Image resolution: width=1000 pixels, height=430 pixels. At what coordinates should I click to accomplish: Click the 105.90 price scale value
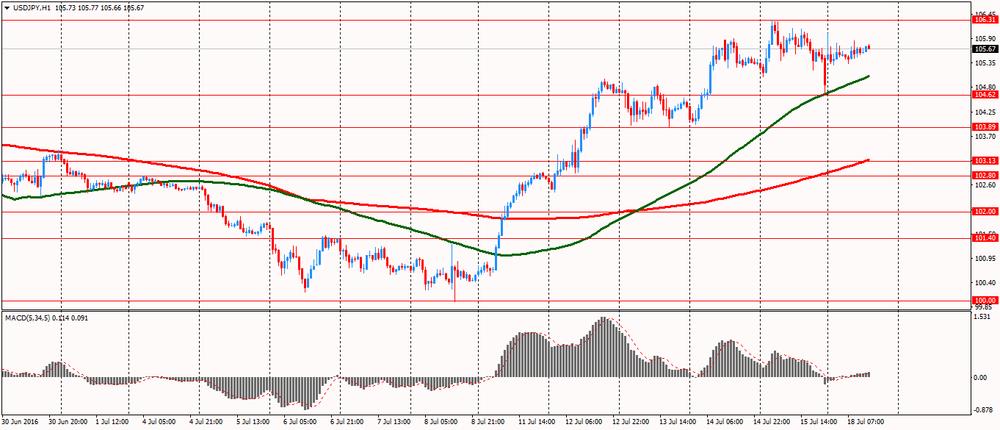[985, 38]
